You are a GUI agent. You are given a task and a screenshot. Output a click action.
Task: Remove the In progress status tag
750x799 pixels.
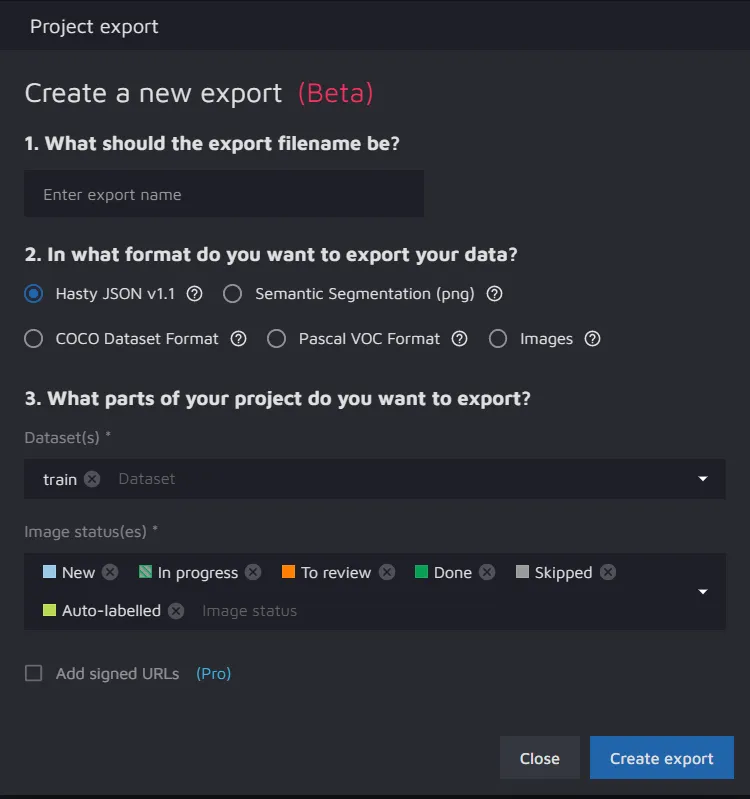pyautogui.click(x=253, y=572)
